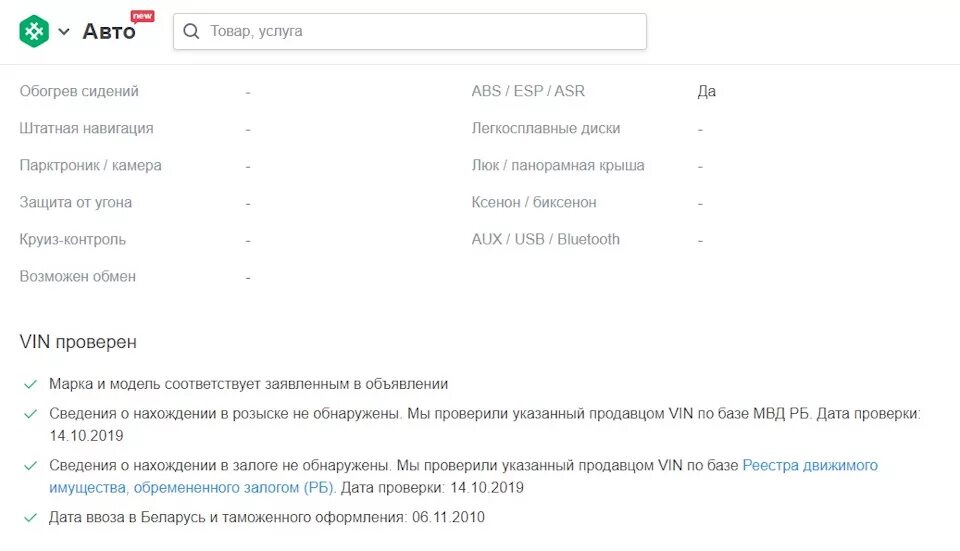Click the AUX / USB / Bluetooth label
Screen dimensions: 960x551
coord(546,239)
